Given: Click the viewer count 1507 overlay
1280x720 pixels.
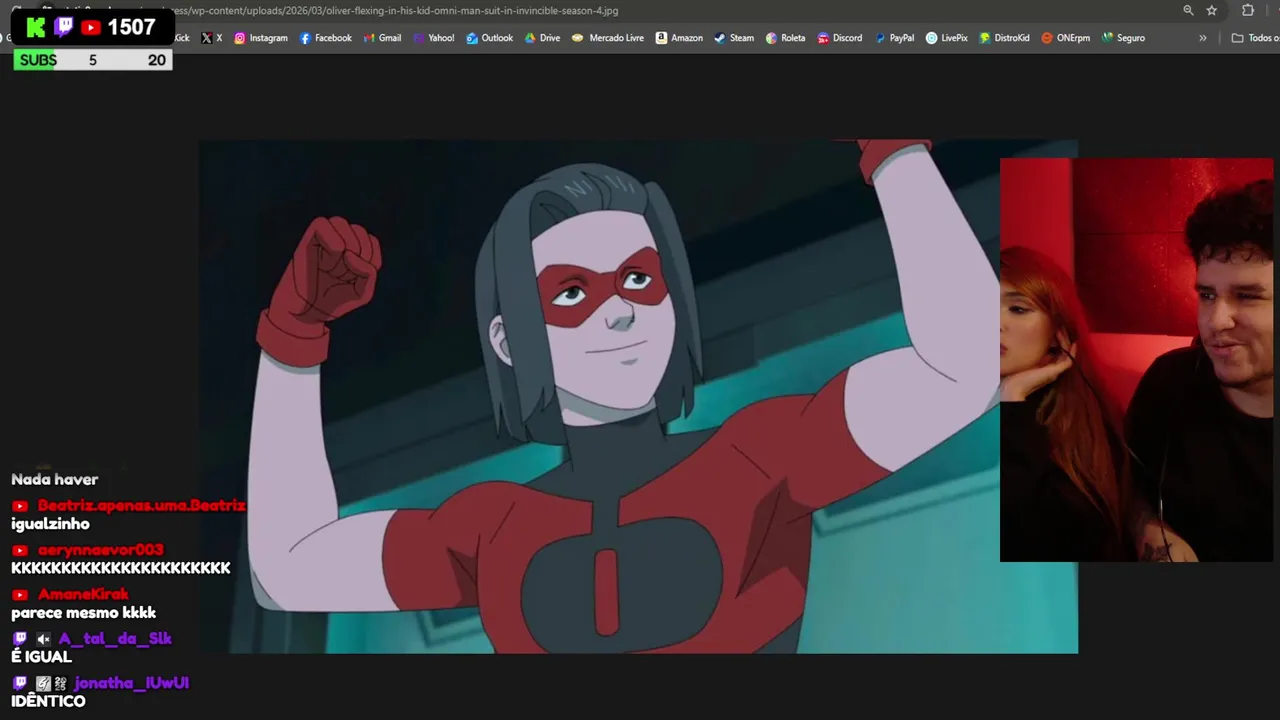Looking at the screenshot, I should [x=92, y=27].
